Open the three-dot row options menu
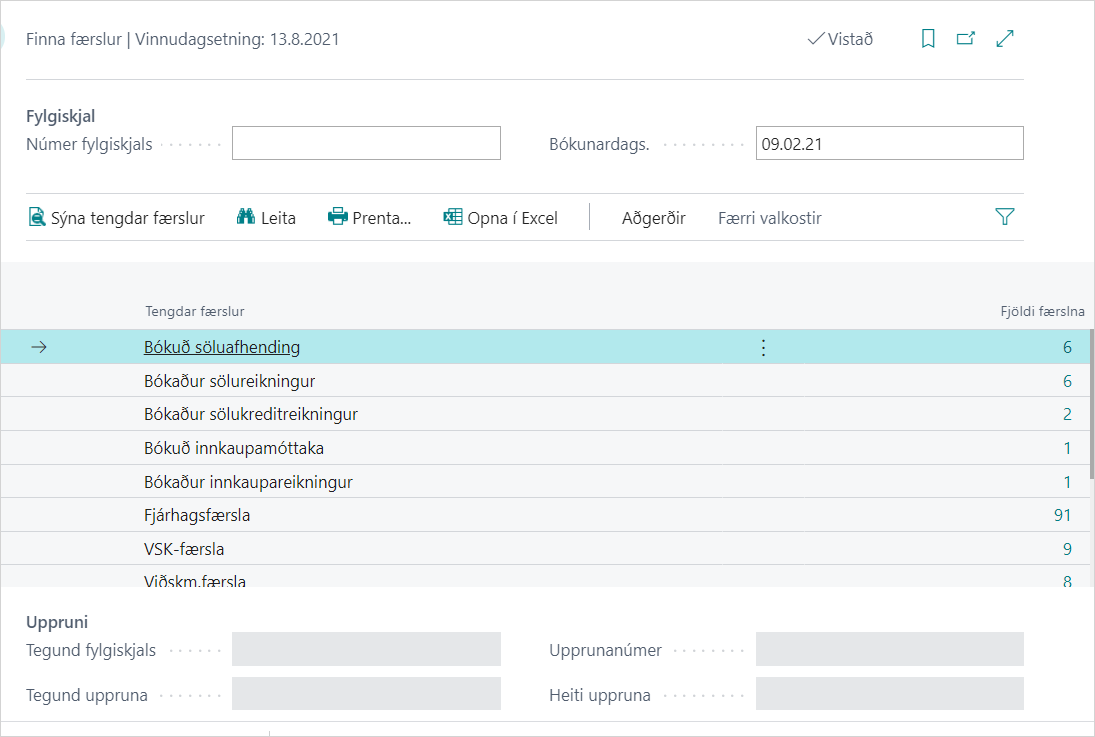The image size is (1095, 737). [x=763, y=348]
